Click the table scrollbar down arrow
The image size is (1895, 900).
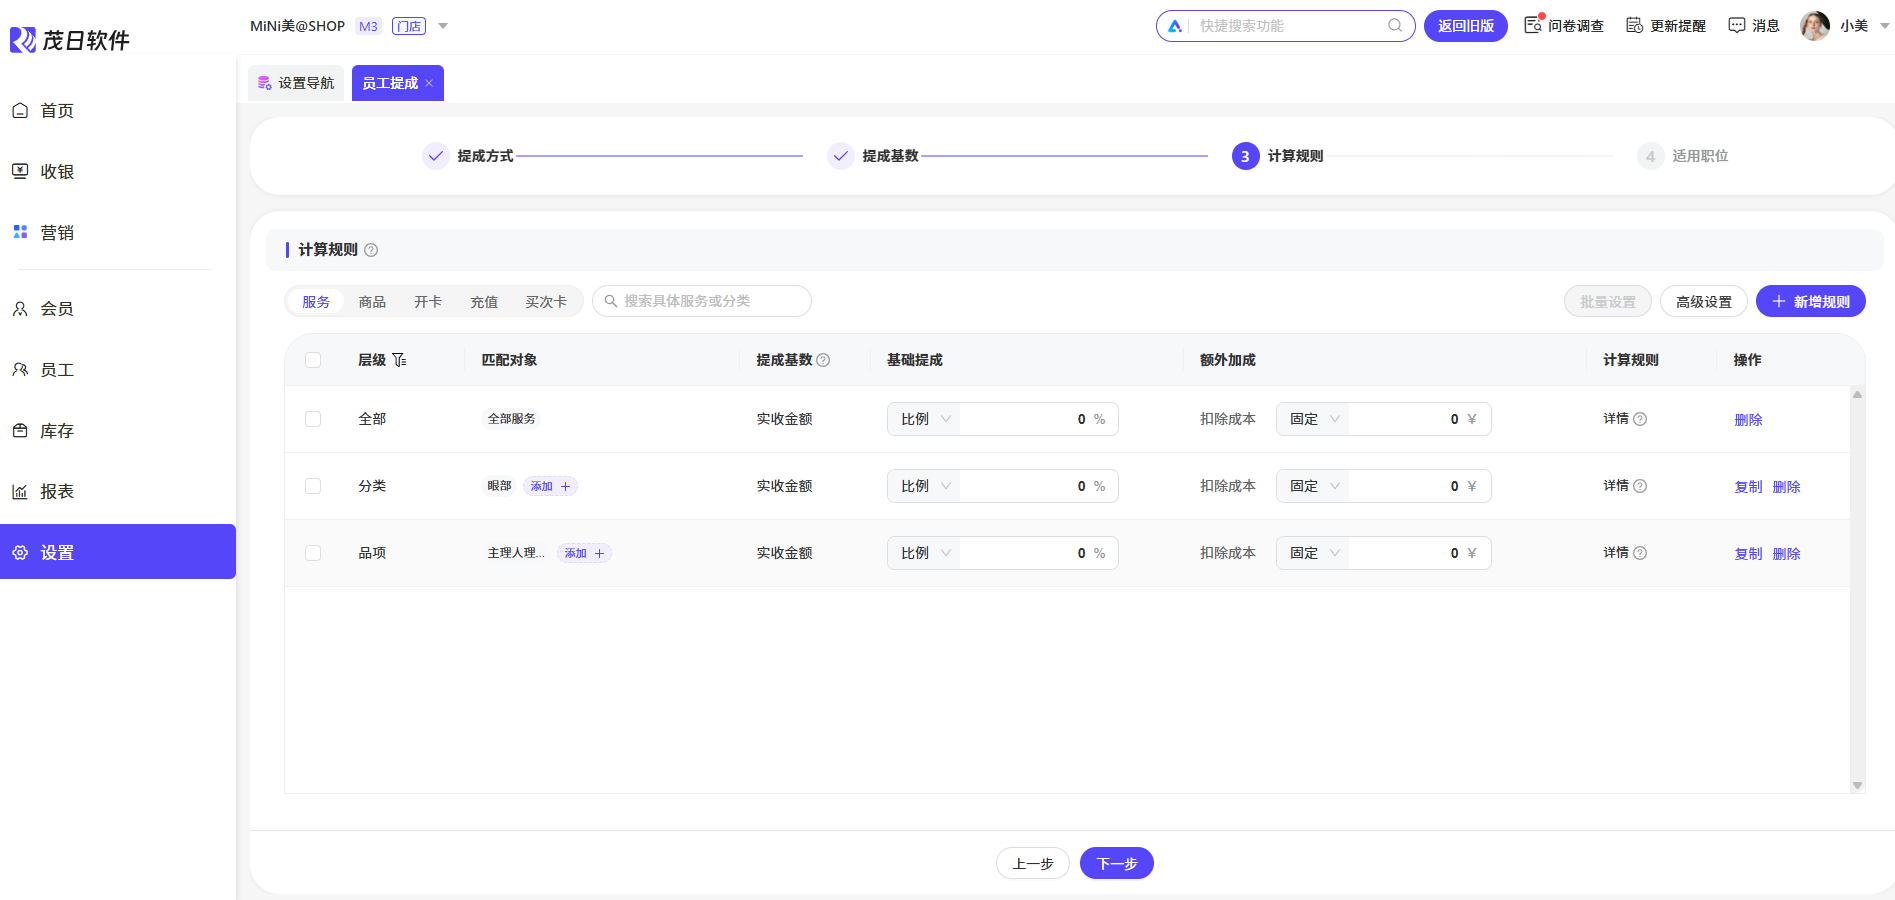1857,786
